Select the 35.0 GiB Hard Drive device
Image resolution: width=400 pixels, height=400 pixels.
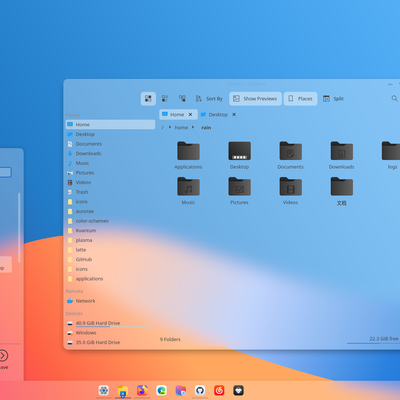coord(110,342)
